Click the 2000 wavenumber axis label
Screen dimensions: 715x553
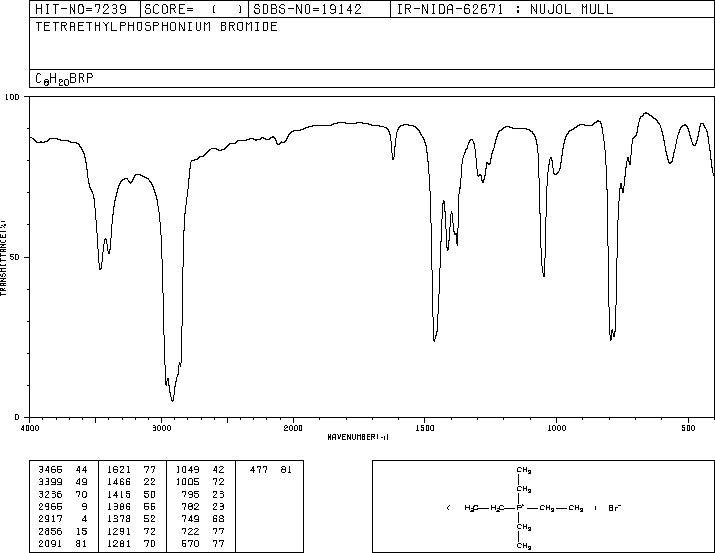[293, 428]
